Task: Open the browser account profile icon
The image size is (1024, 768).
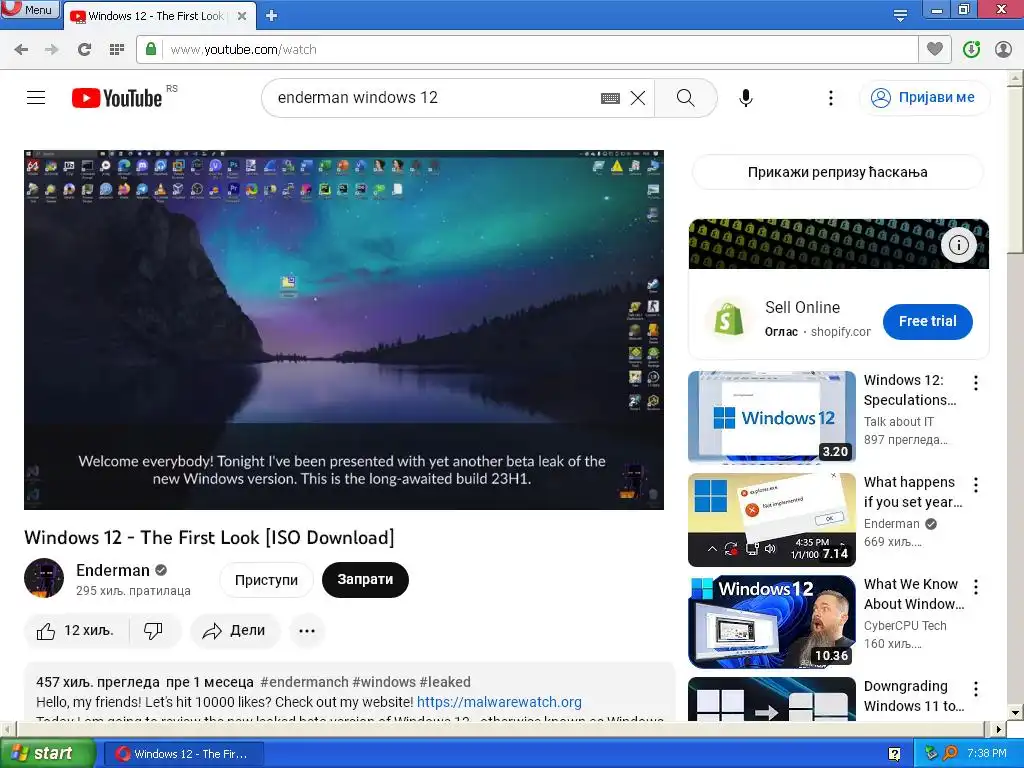Action: coord(1003,49)
